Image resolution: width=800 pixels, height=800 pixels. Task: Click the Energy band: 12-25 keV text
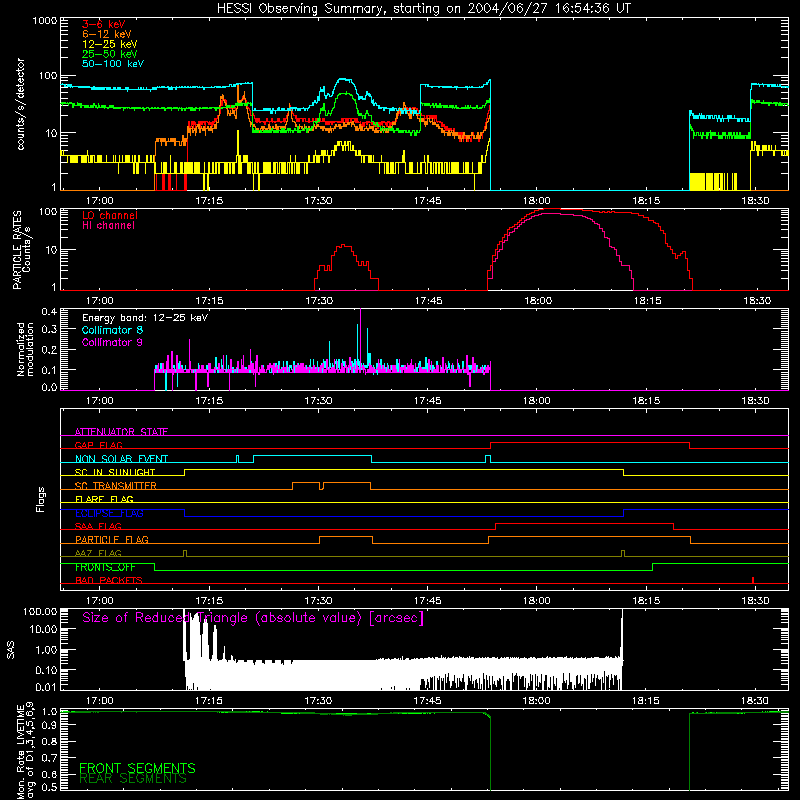pos(145,318)
